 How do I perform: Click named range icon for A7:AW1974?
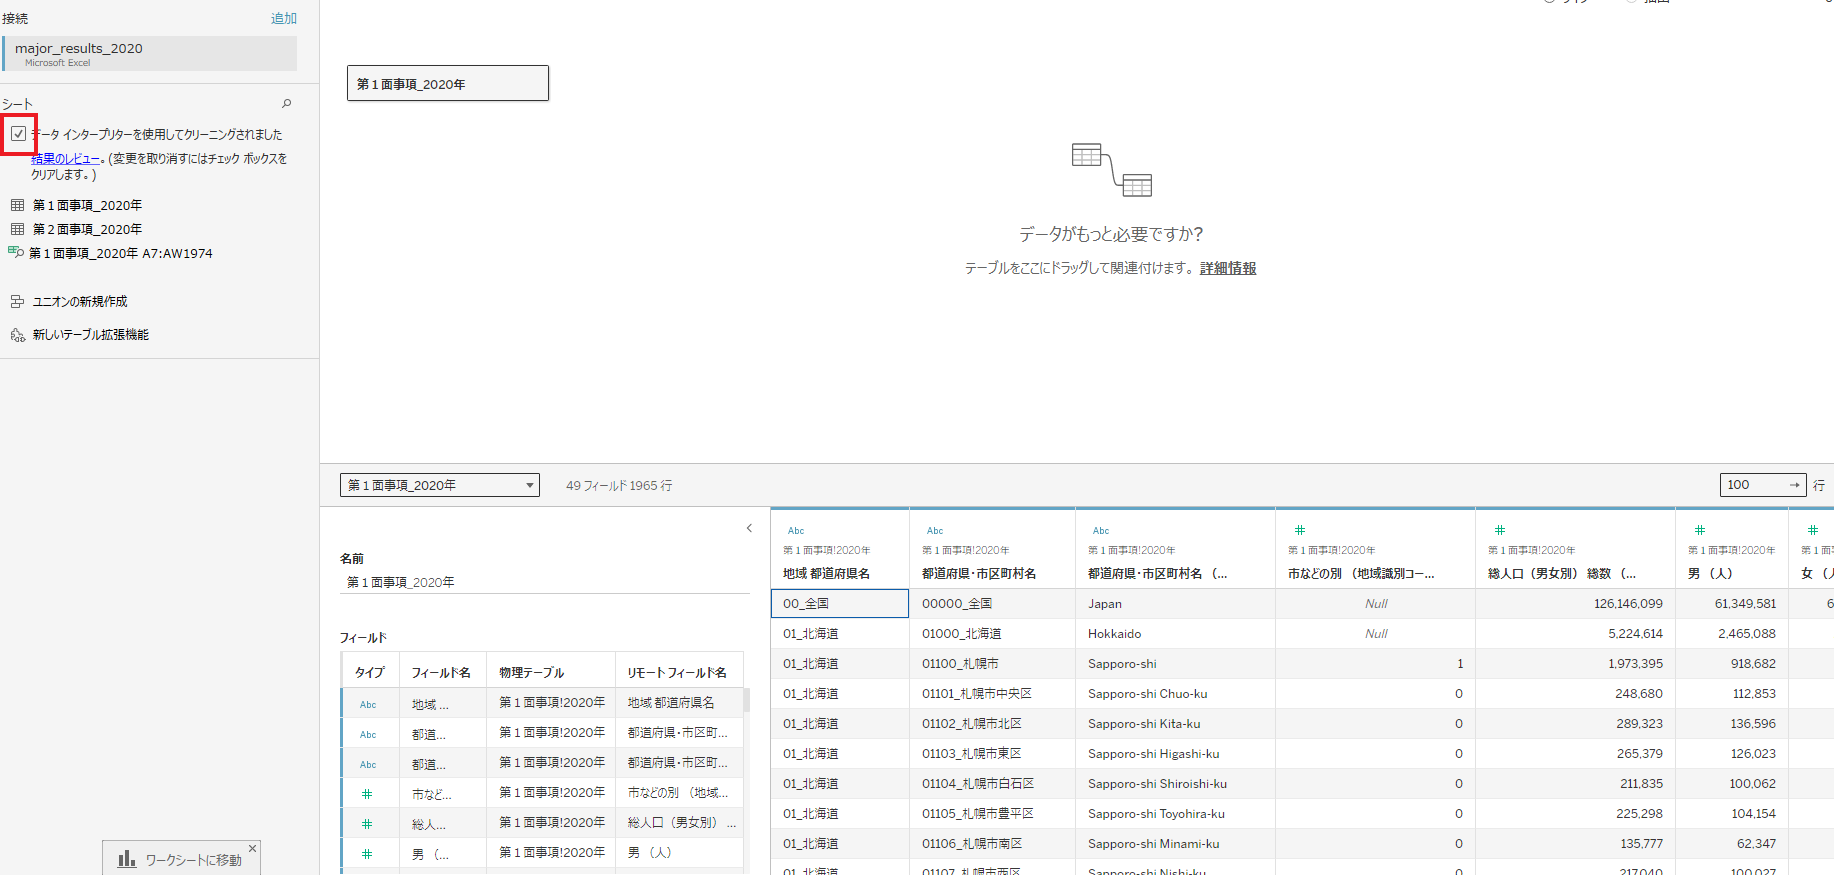coord(15,252)
